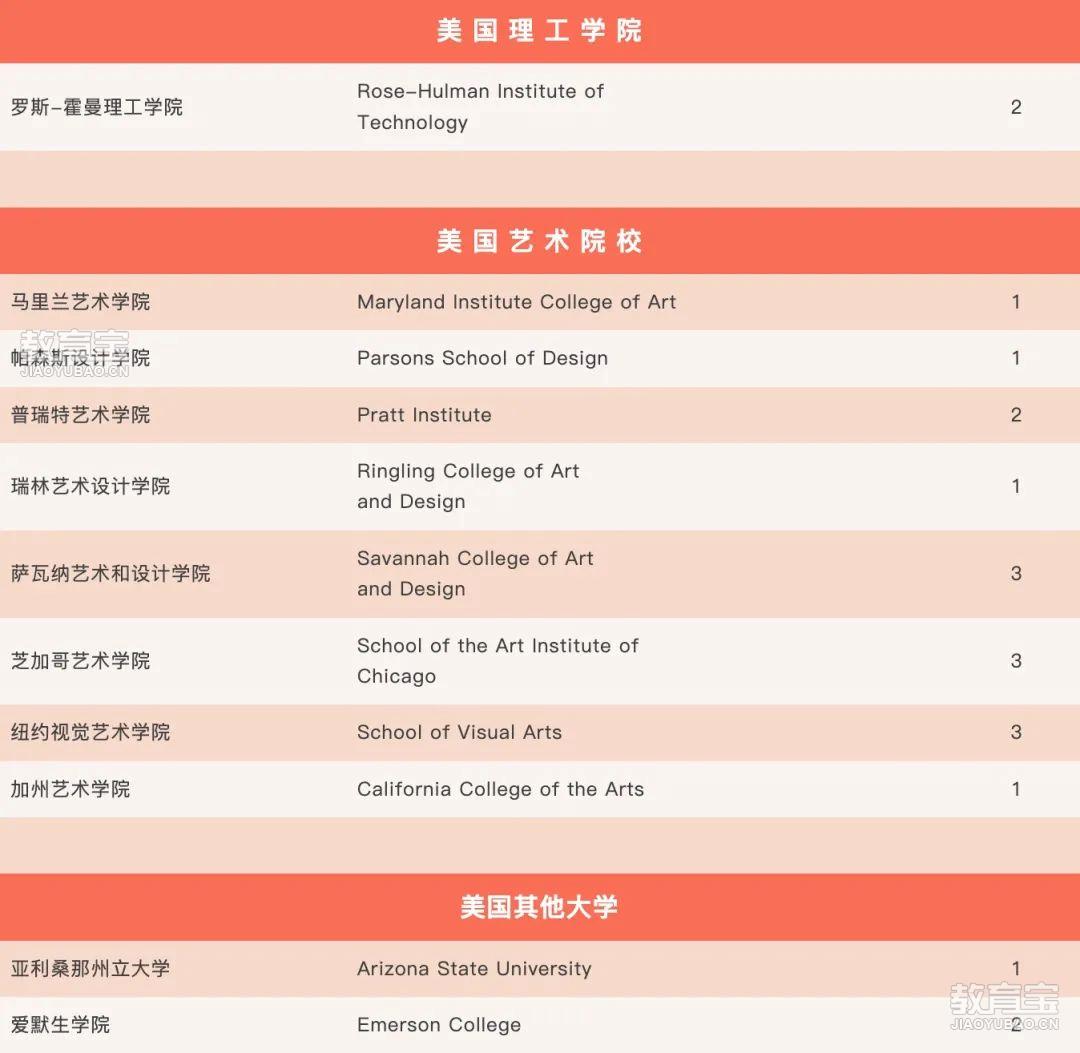
Task: Click the Chinese name 芝加哥艺术学院
Action: click(x=81, y=661)
